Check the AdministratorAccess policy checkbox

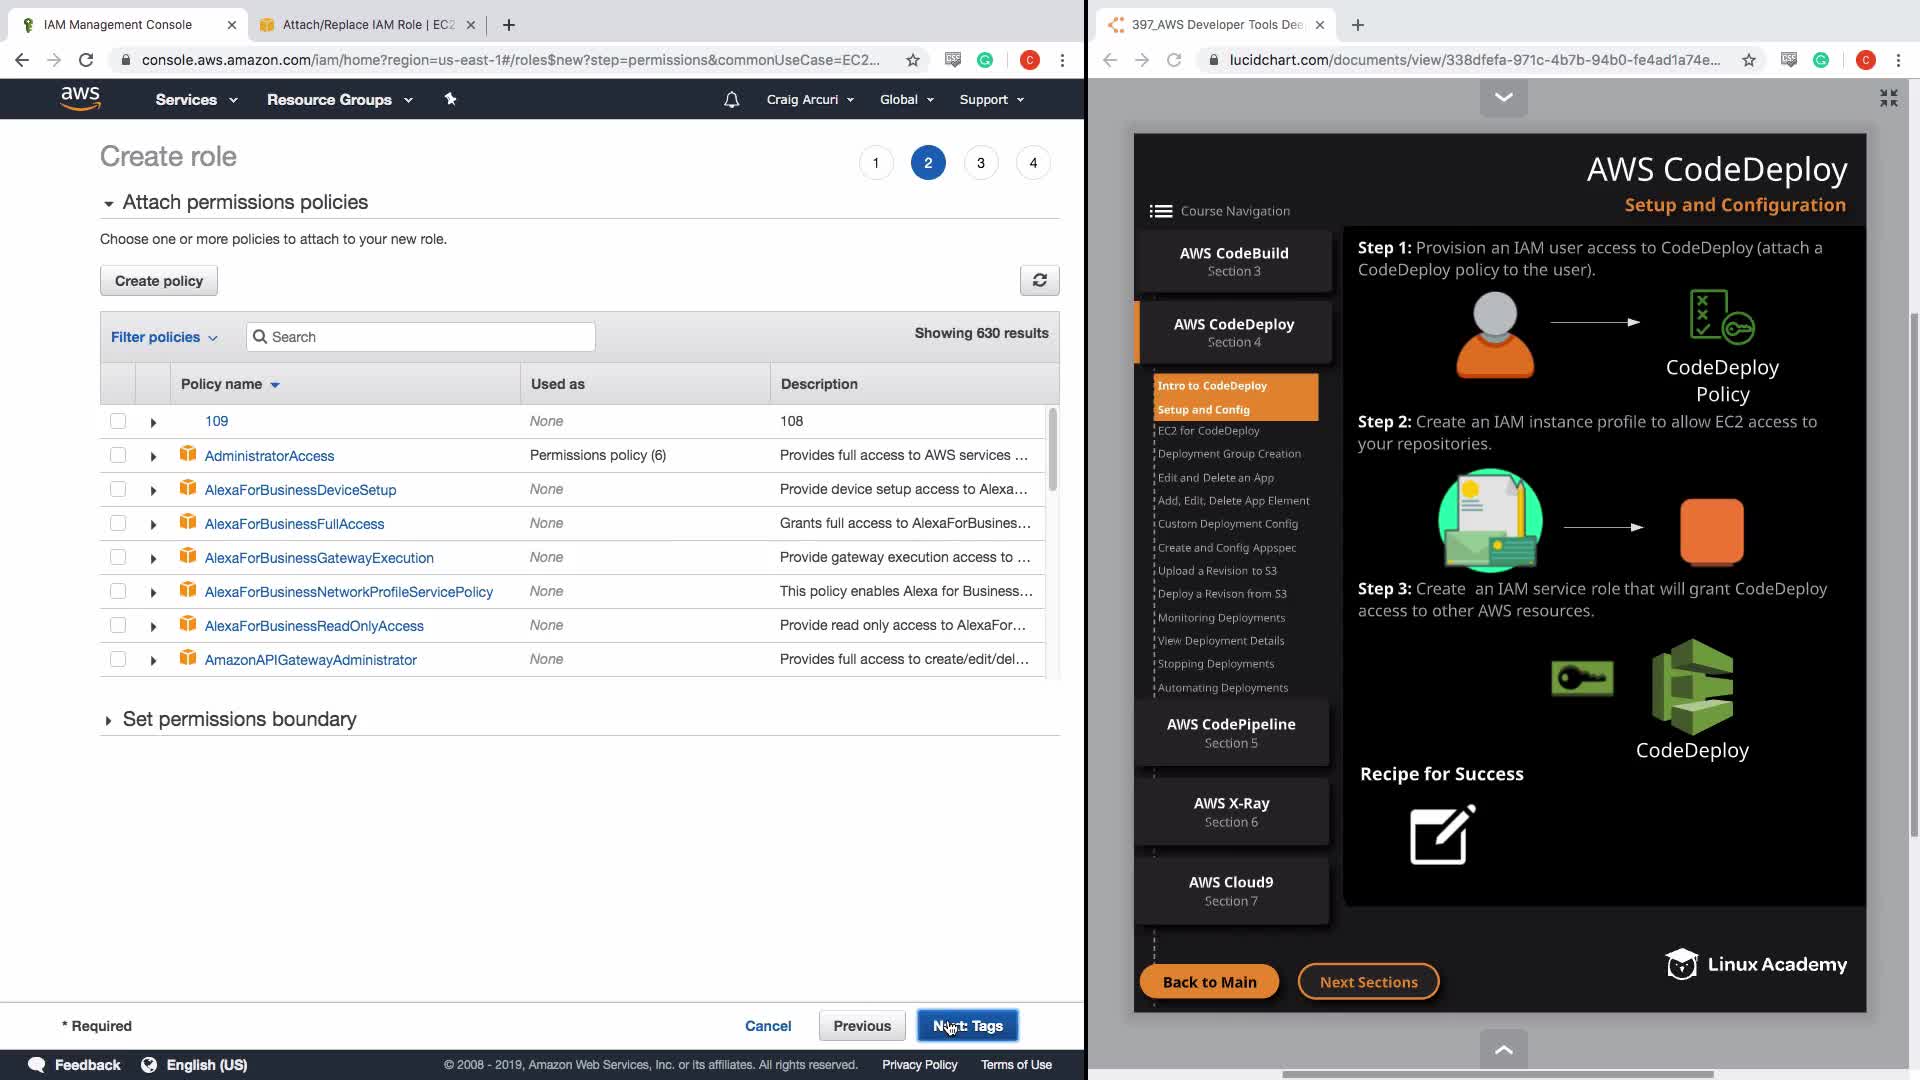click(x=118, y=455)
